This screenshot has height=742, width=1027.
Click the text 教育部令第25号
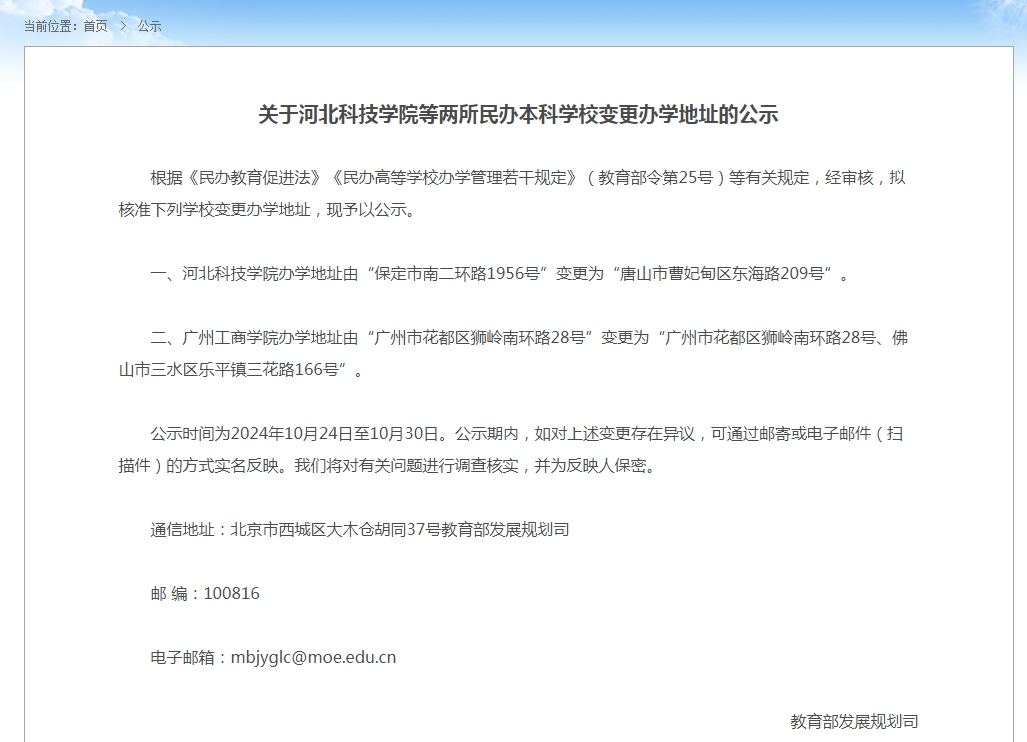(x=655, y=177)
